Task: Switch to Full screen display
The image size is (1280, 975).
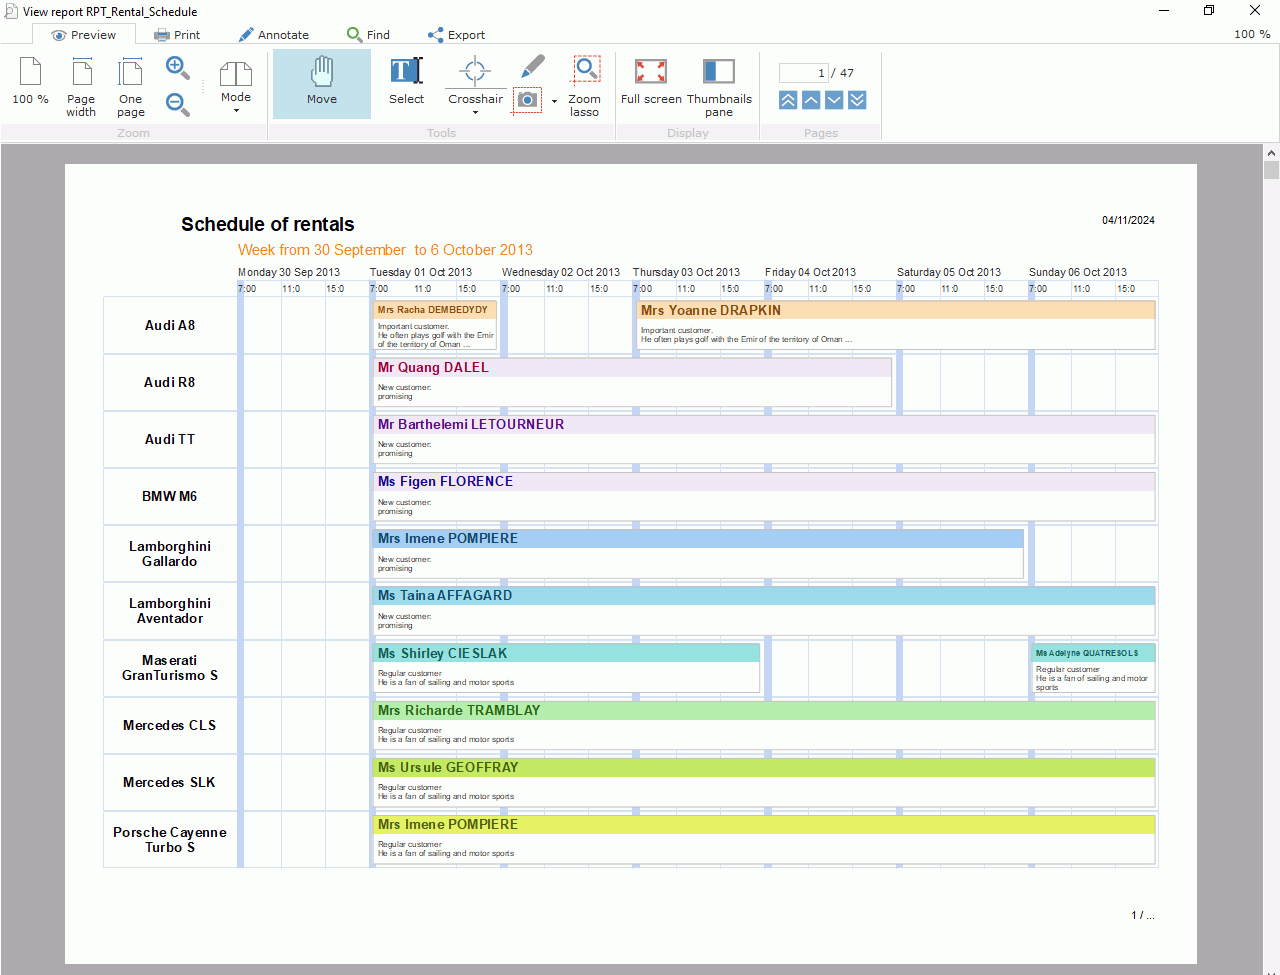Action: coord(651,82)
